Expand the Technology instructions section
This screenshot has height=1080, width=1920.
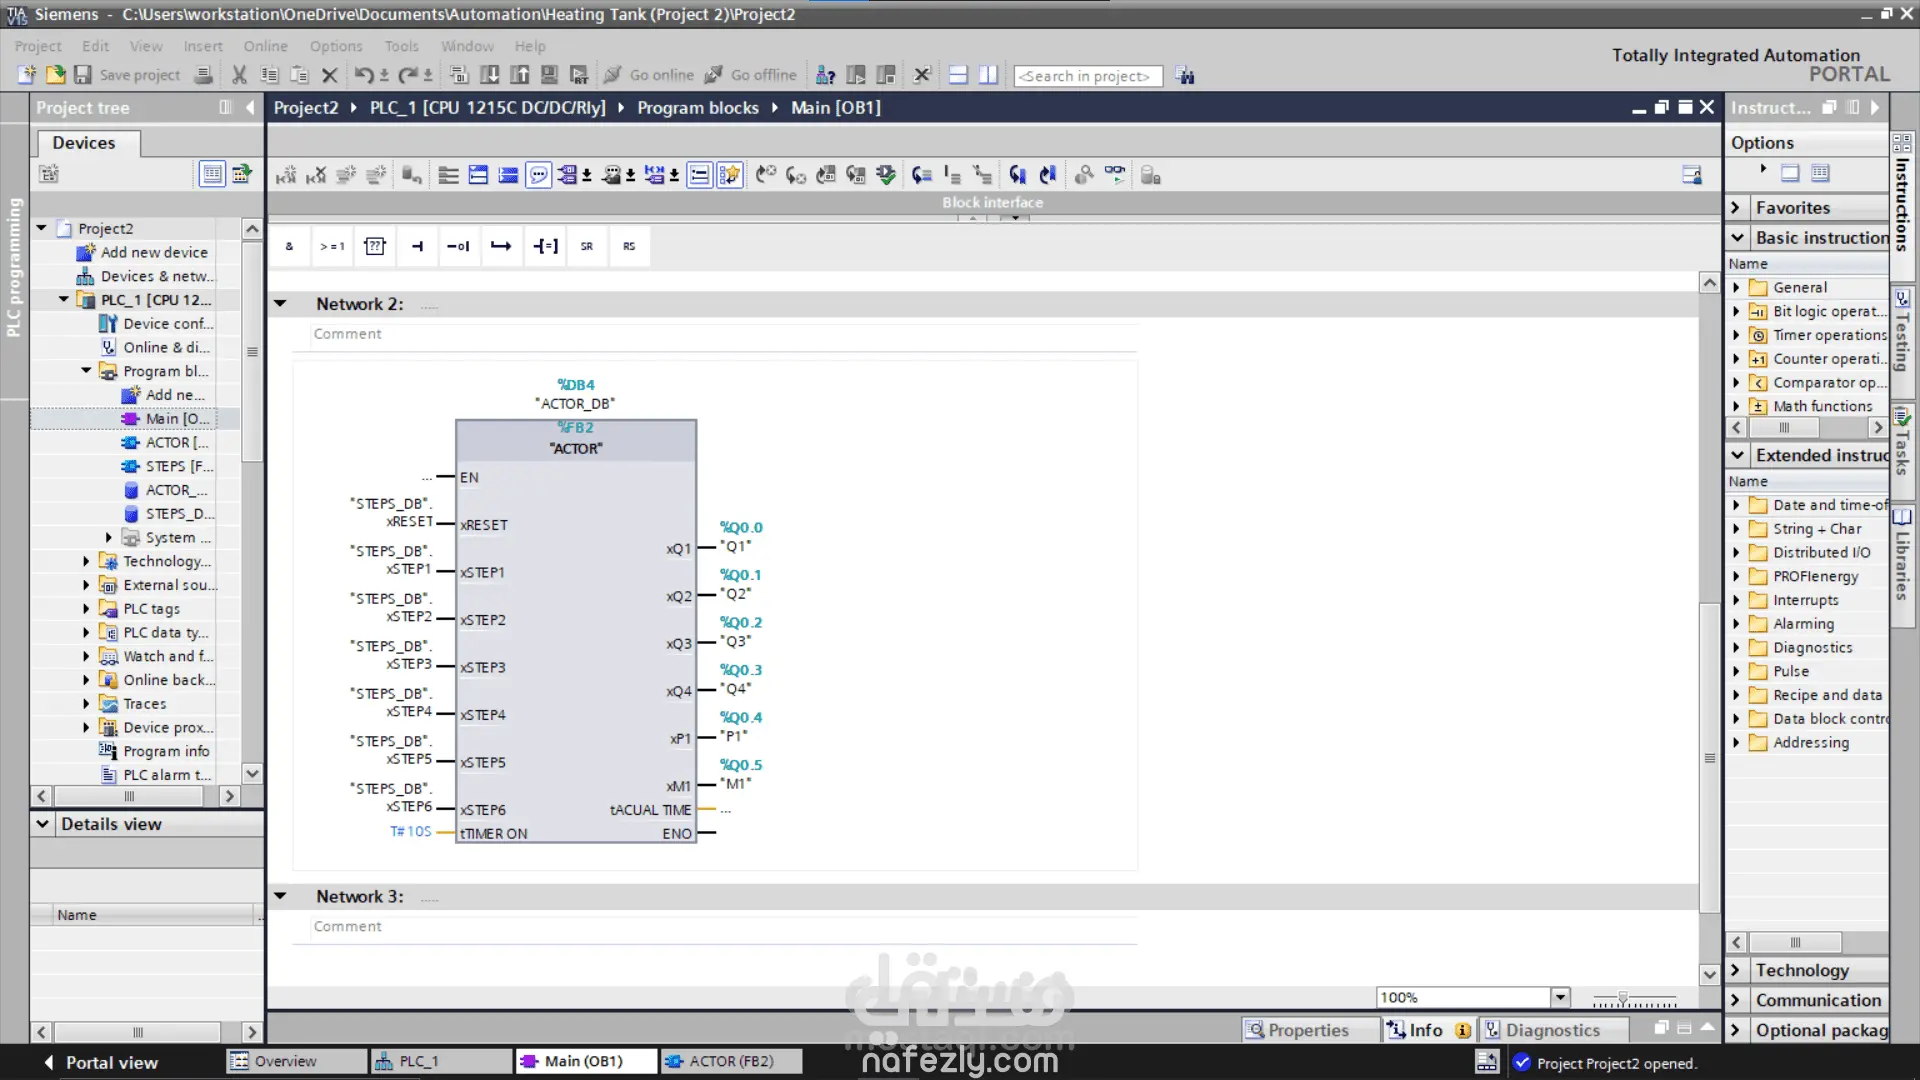tap(1737, 971)
